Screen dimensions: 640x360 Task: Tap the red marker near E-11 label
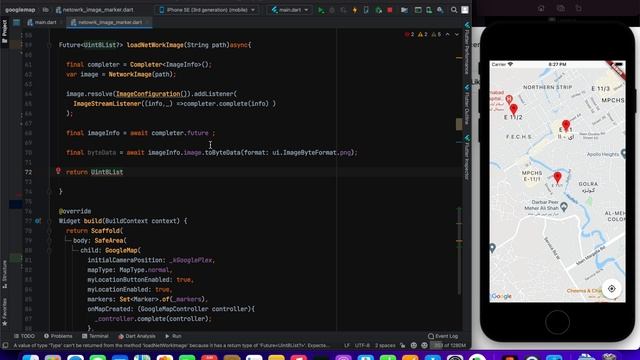(566, 125)
